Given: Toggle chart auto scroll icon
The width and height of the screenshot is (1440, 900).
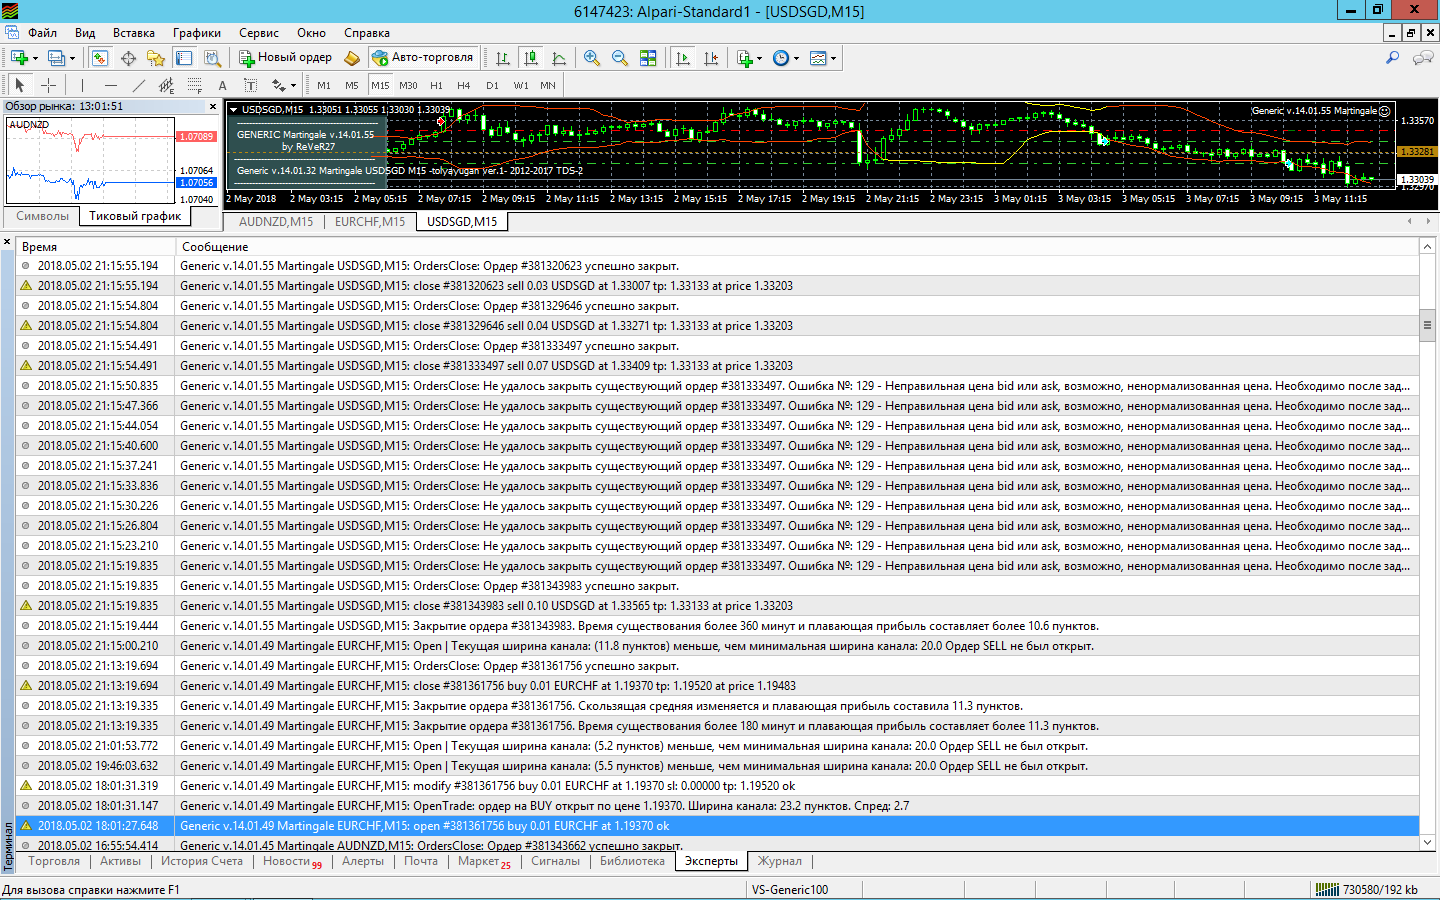Looking at the screenshot, I should (x=683, y=58).
